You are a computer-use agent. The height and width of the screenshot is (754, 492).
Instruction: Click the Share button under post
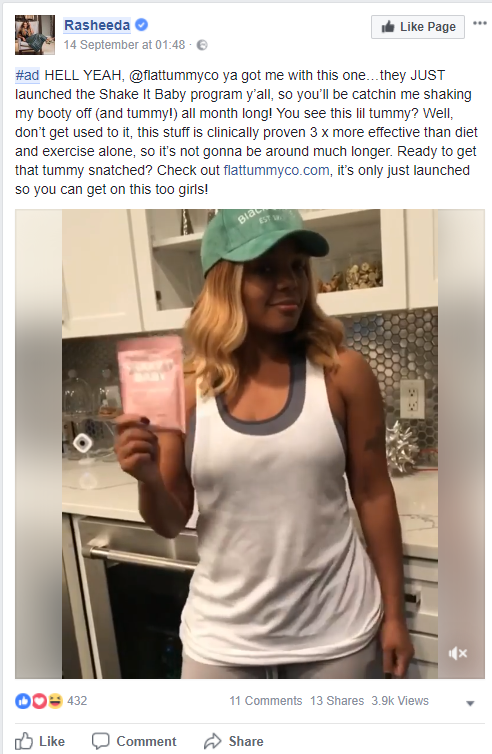click(234, 741)
